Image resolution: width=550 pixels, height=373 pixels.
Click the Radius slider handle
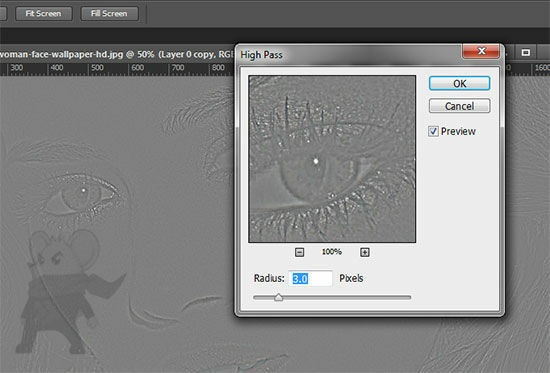279,298
